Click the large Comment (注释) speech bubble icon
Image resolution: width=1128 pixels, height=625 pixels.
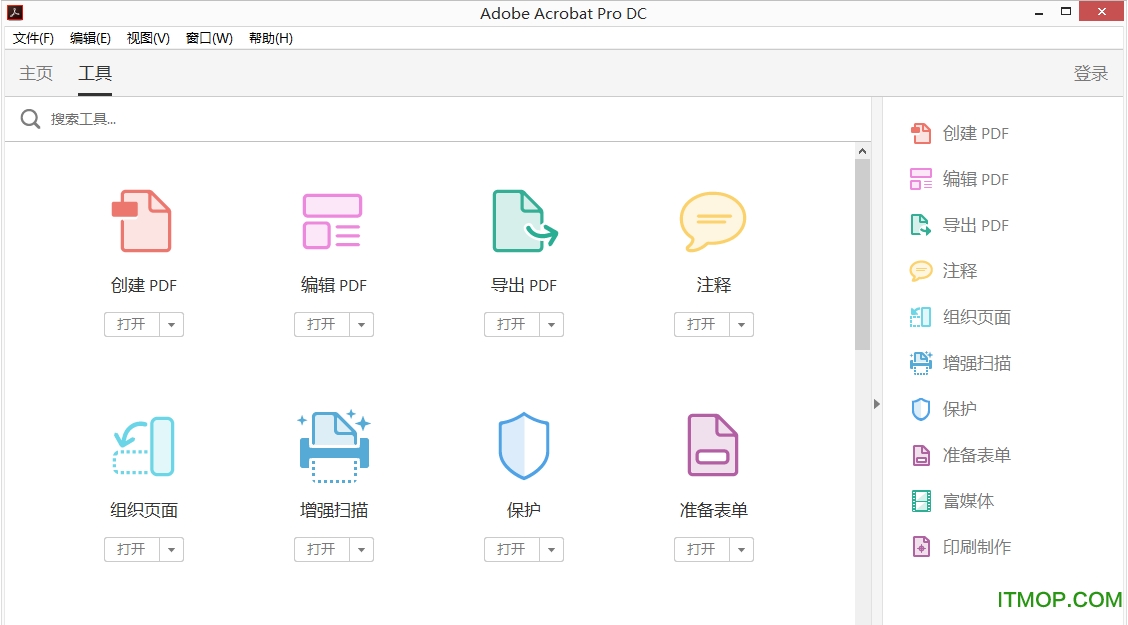coord(713,222)
